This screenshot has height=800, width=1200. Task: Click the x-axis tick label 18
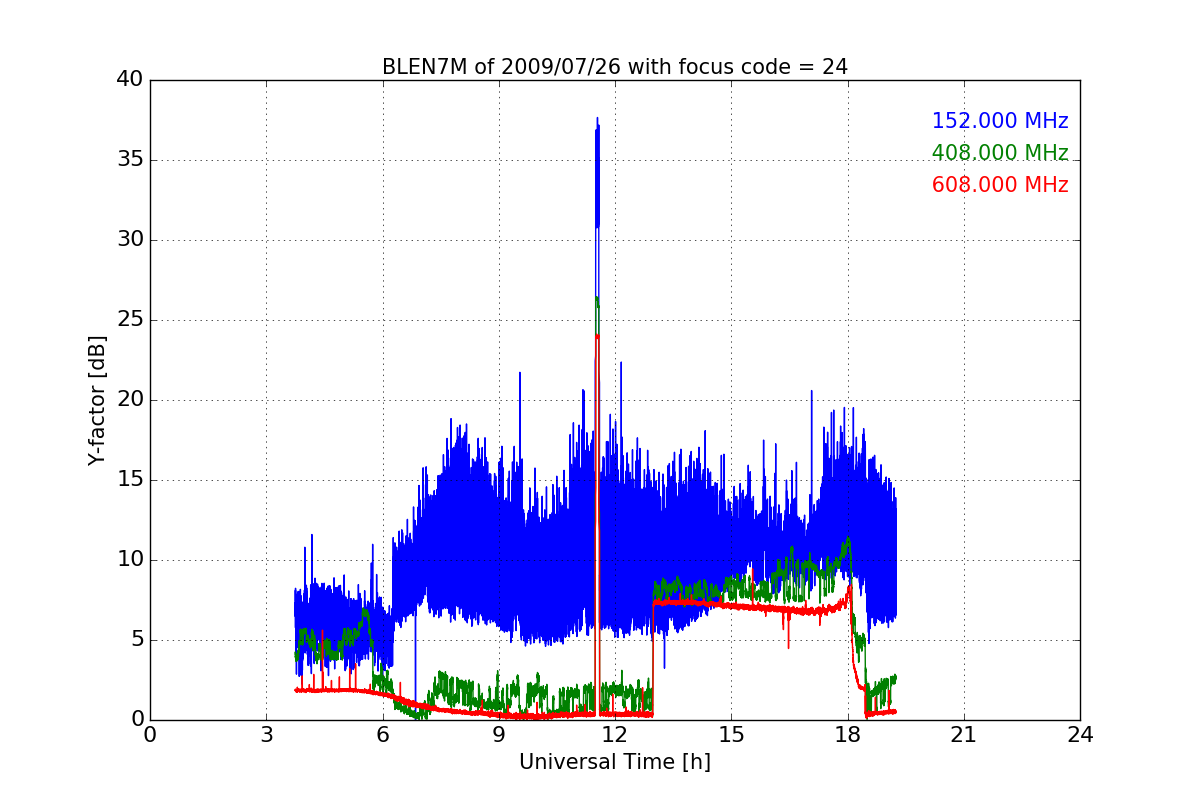[848, 735]
